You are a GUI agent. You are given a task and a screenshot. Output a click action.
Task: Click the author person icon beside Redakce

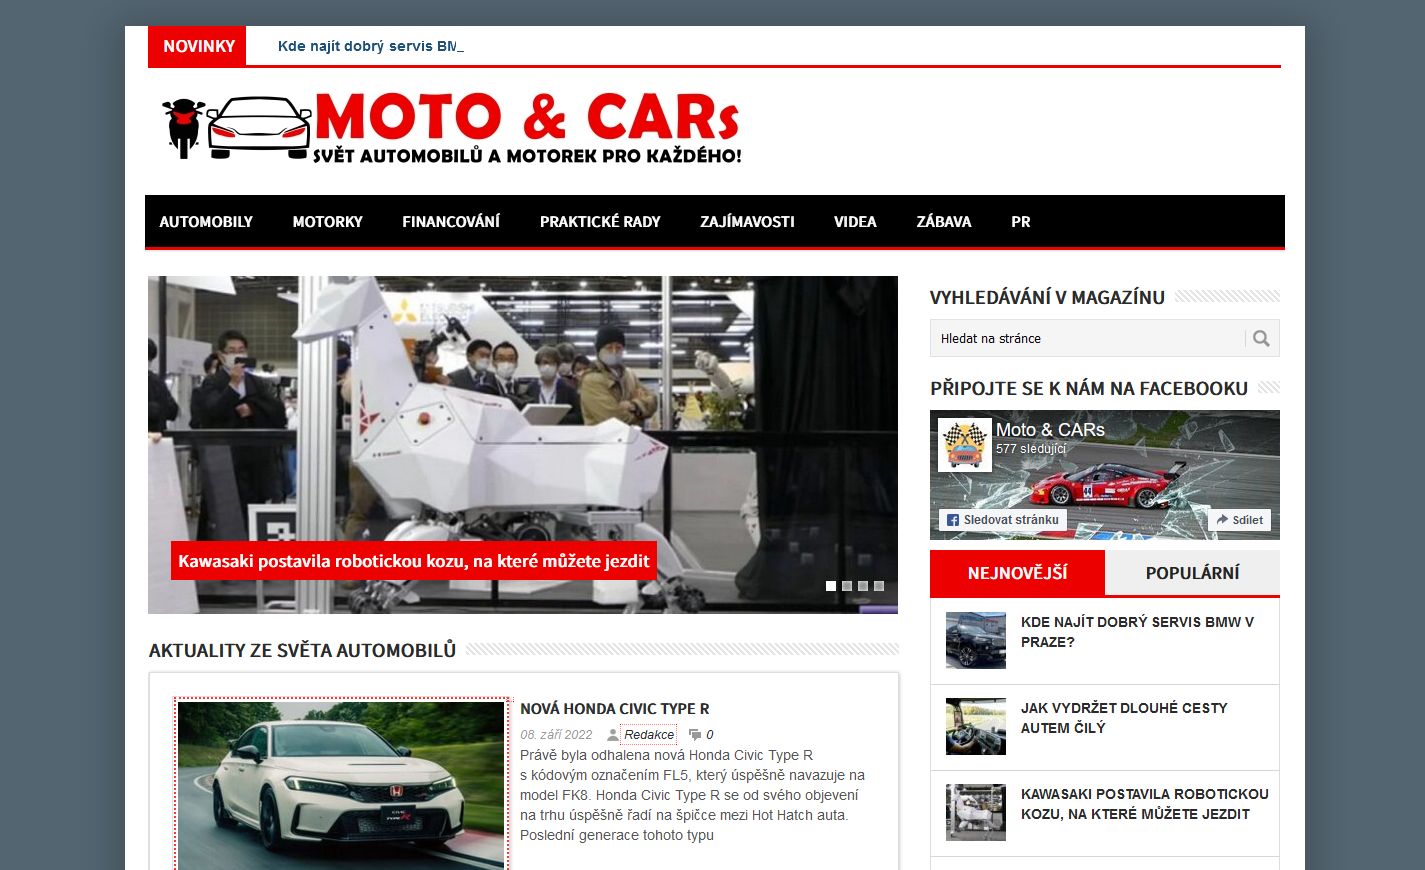click(x=613, y=735)
